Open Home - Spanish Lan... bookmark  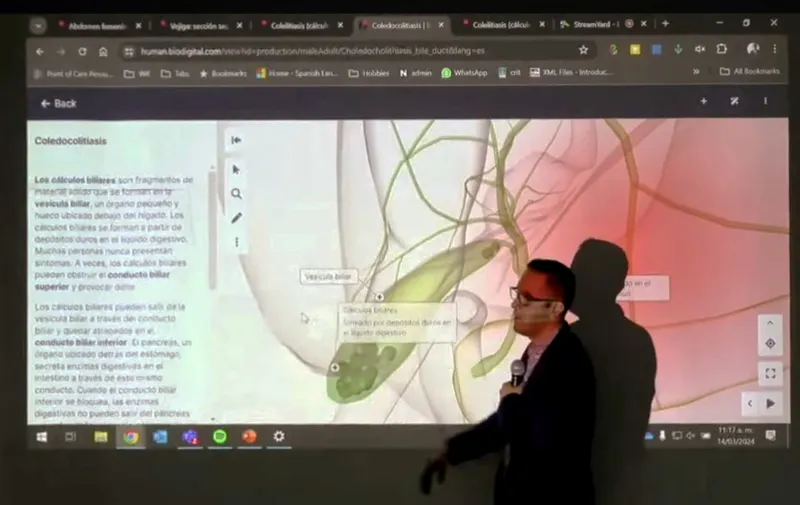tap(297, 73)
